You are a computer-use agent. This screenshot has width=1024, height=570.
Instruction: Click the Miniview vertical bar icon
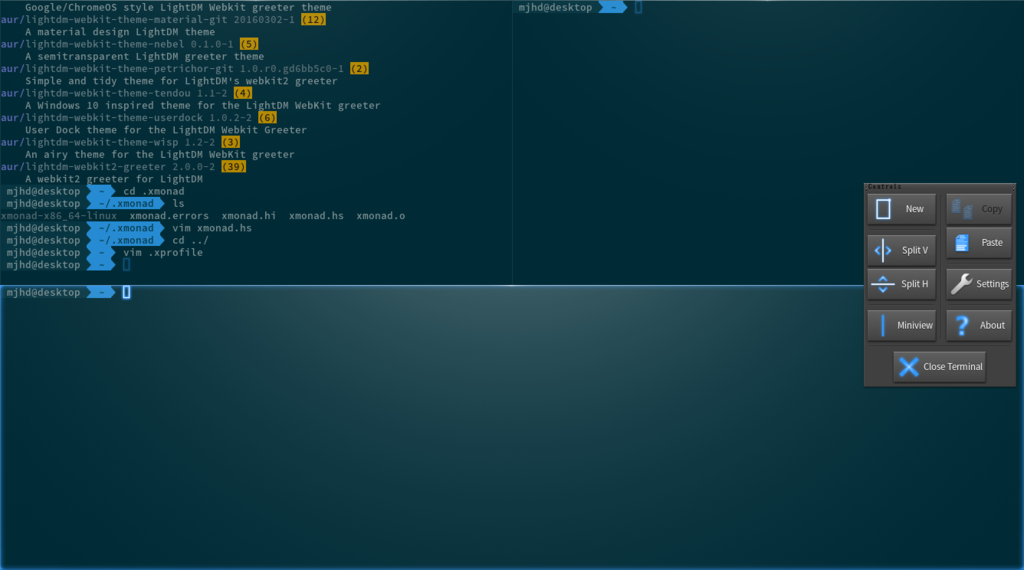882,325
